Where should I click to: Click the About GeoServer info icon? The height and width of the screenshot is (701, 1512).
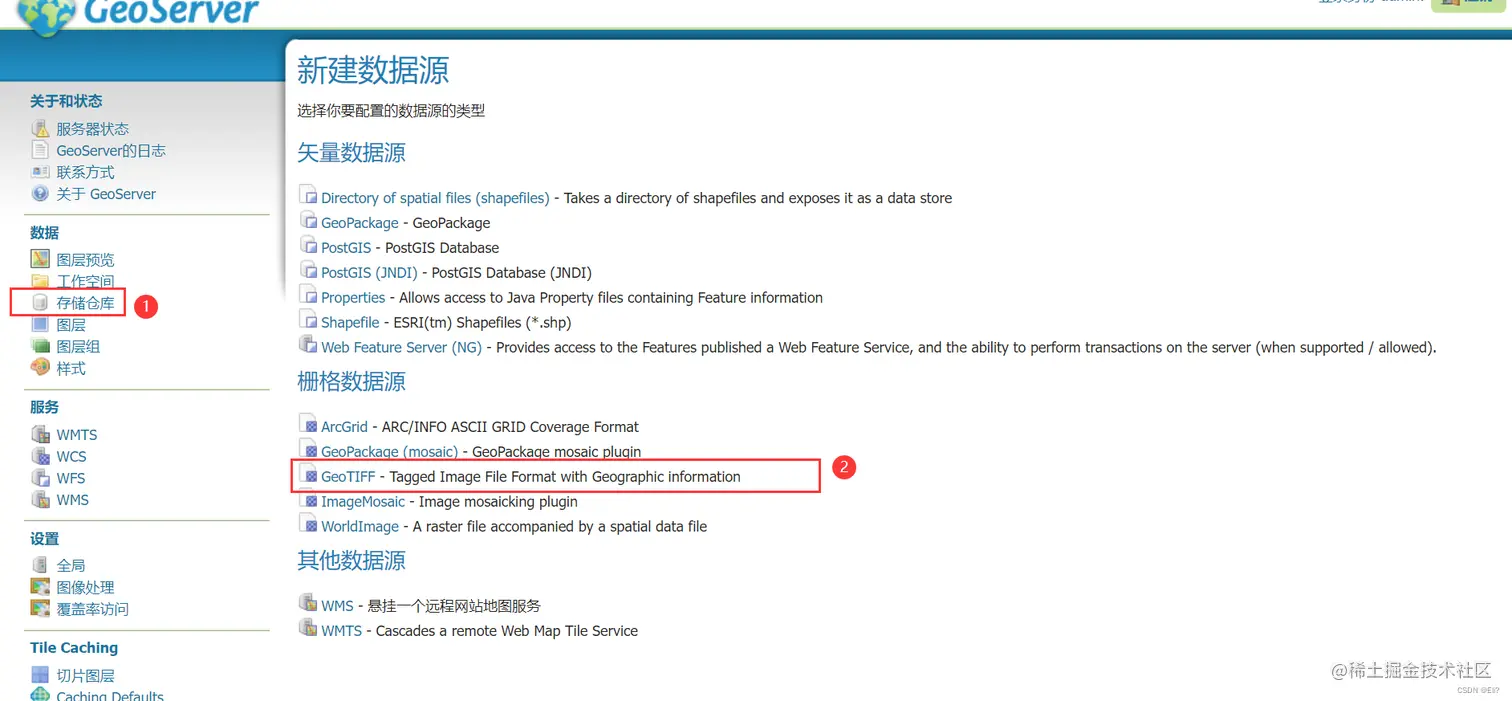point(40,194)
